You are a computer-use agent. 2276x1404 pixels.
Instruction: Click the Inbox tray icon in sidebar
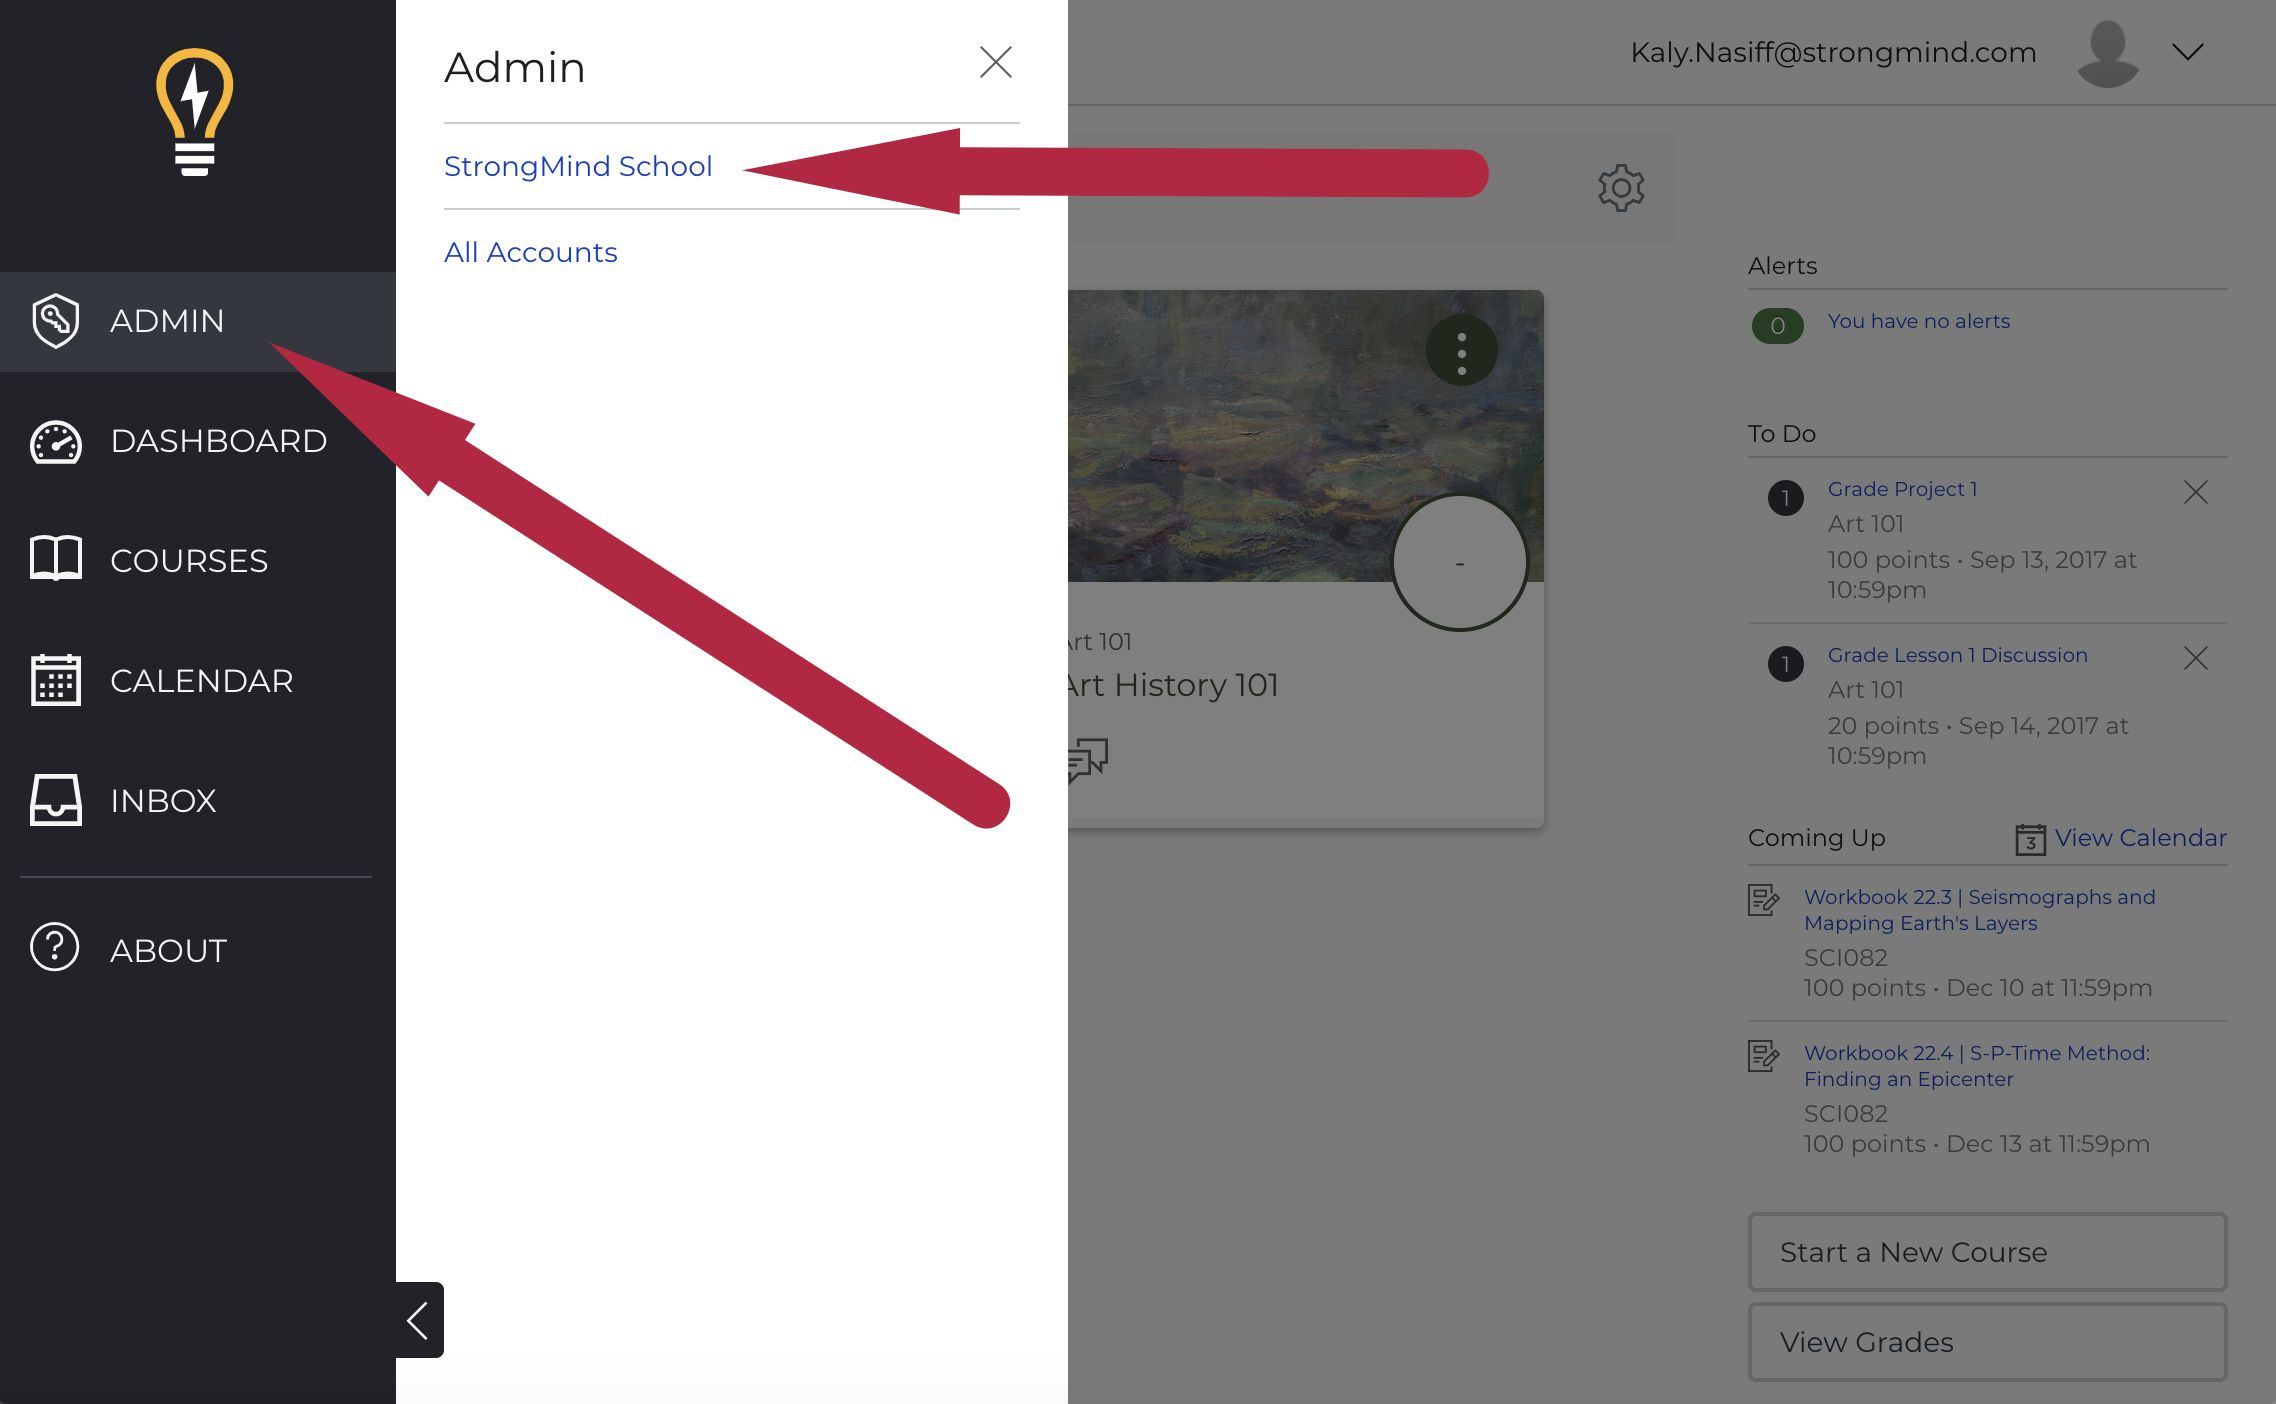coord(57,798)
